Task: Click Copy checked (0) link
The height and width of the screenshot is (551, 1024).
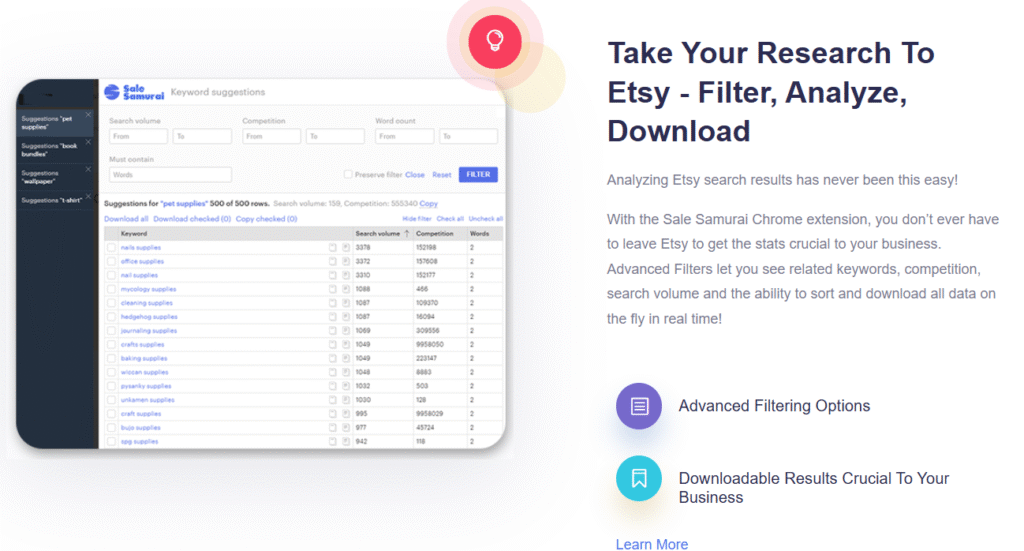Action: pos(266,219)
